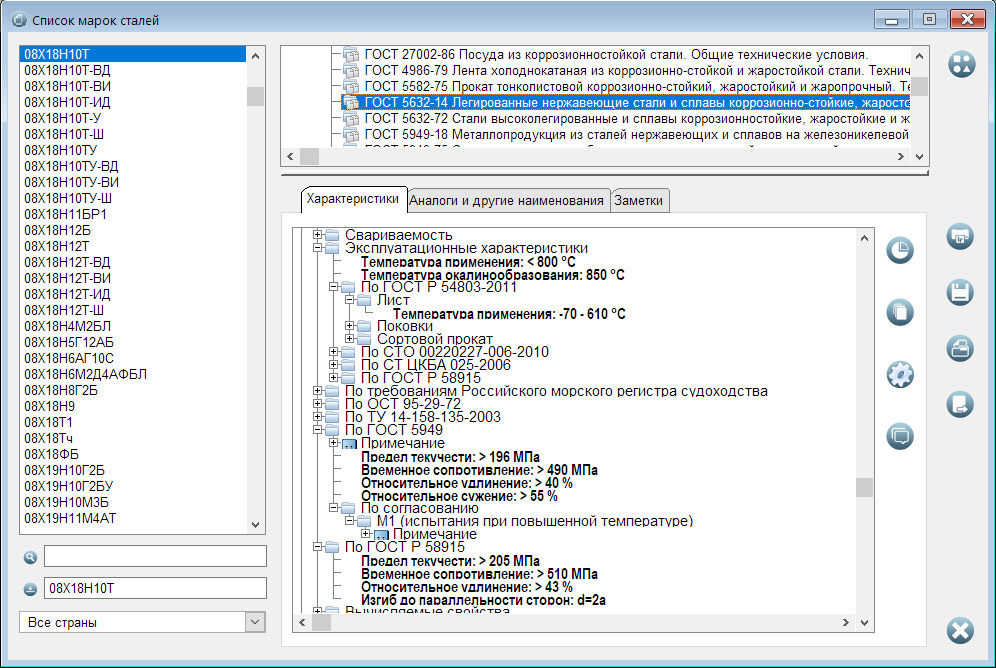Expand По СТО 00220227-006-2010 node
Image resolution: width=996 pixels, height=668 pixels.
point(333,352)
